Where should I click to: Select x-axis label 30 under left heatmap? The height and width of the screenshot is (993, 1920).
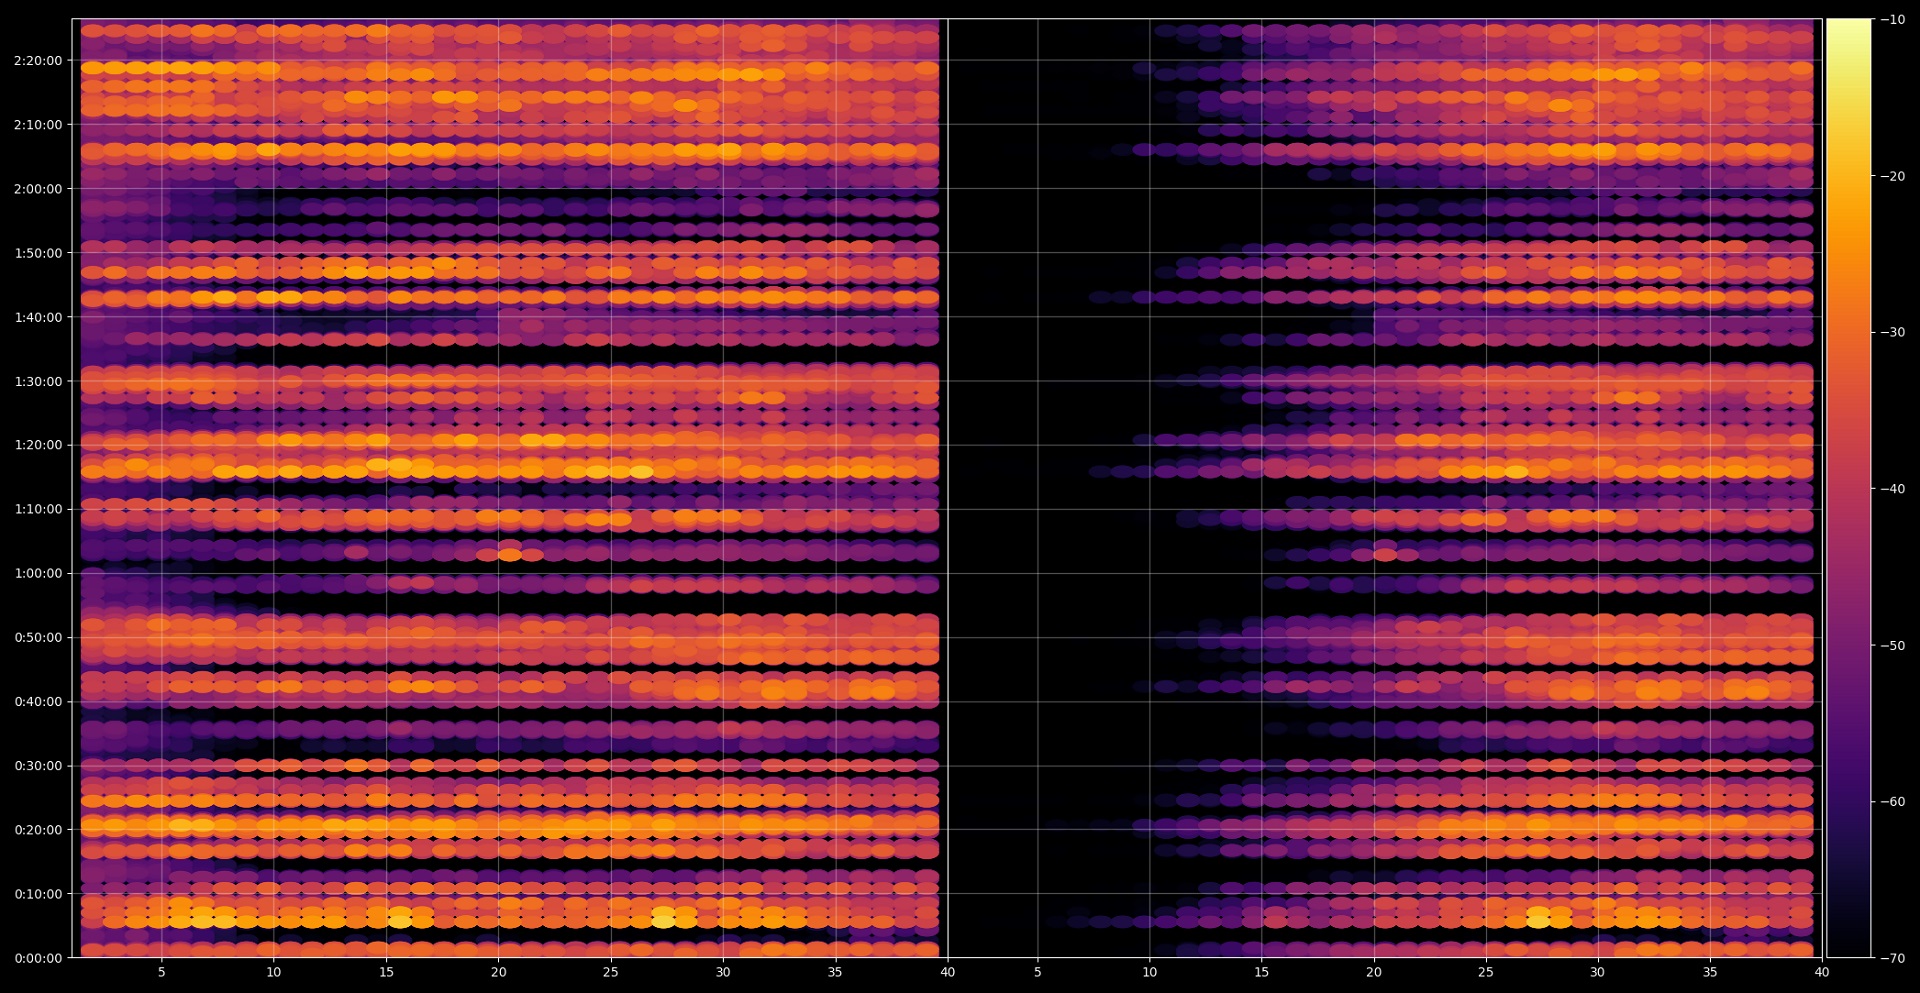point(723,972)
